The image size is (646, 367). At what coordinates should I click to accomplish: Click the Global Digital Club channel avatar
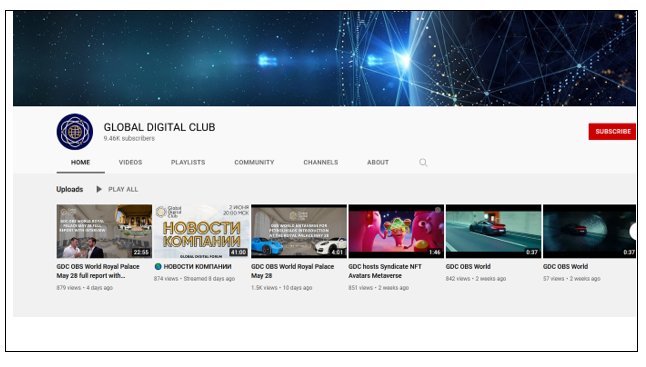point(75,132)
